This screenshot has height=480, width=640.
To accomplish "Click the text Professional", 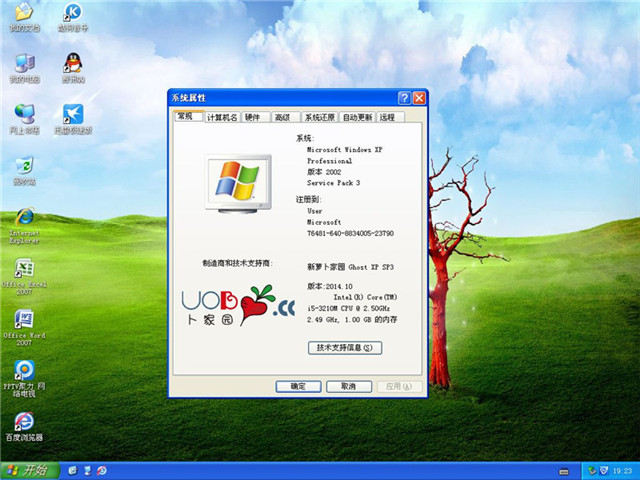I will [329, 161].
